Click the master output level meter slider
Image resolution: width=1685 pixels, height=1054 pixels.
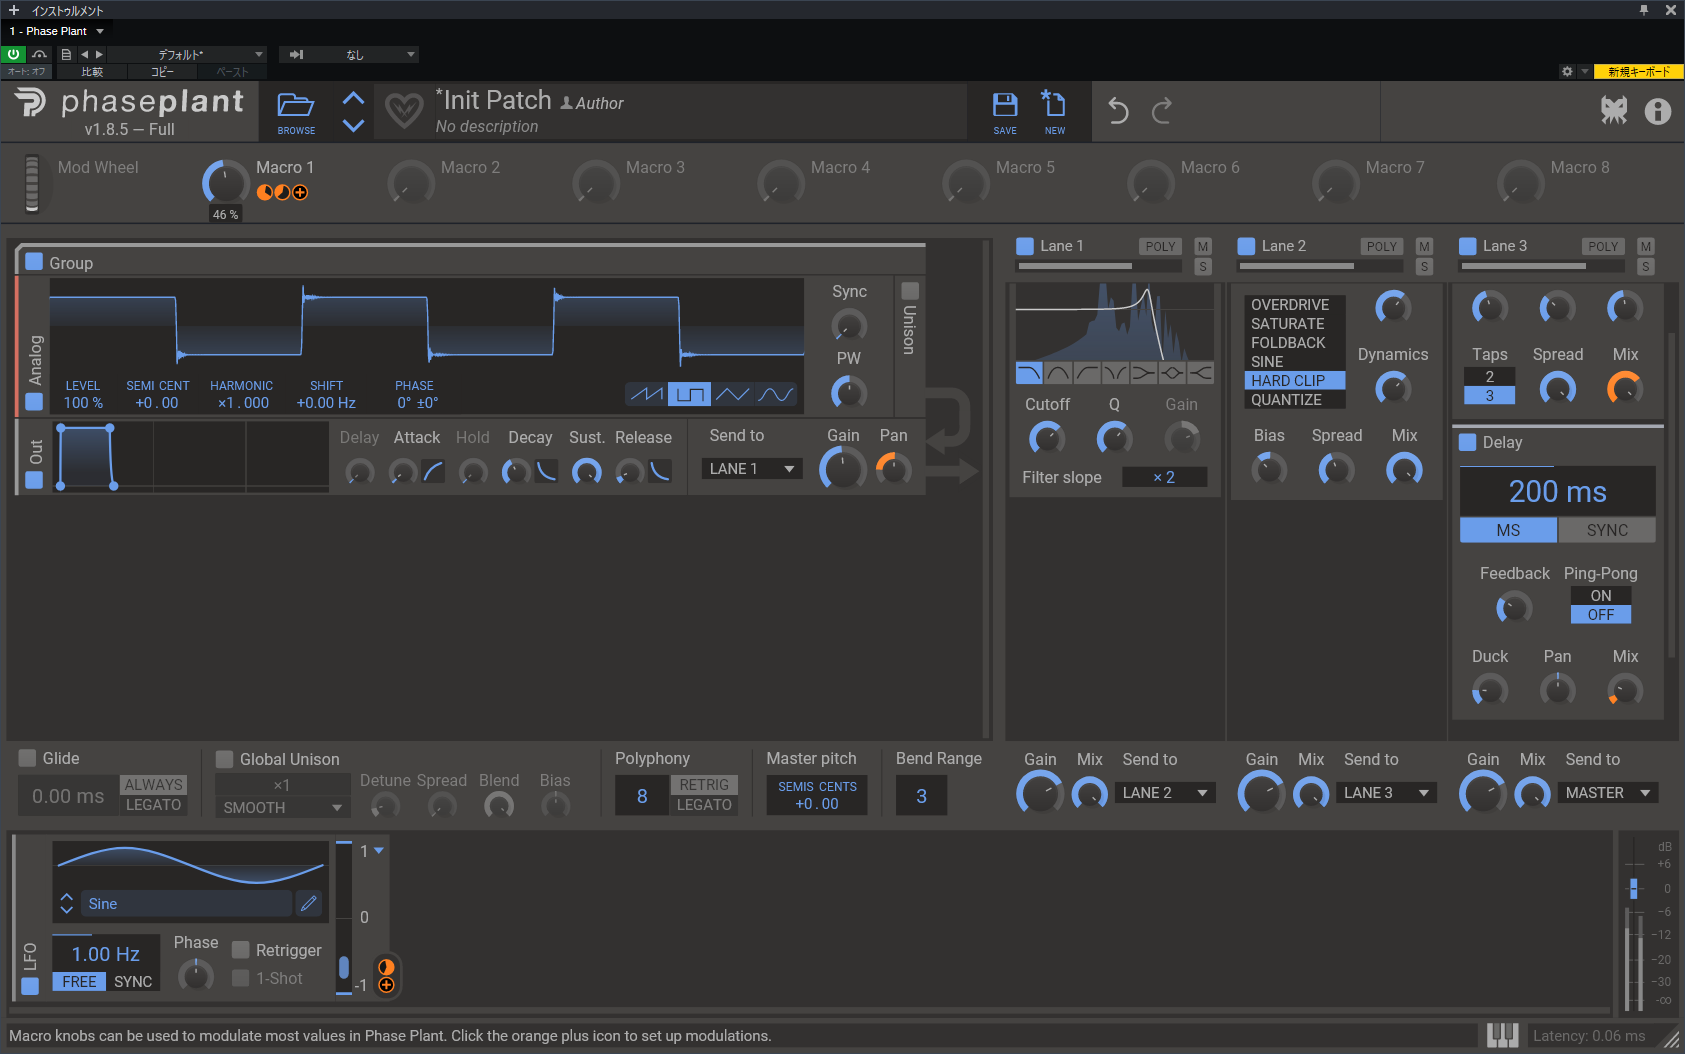(x=1634, y=887)
